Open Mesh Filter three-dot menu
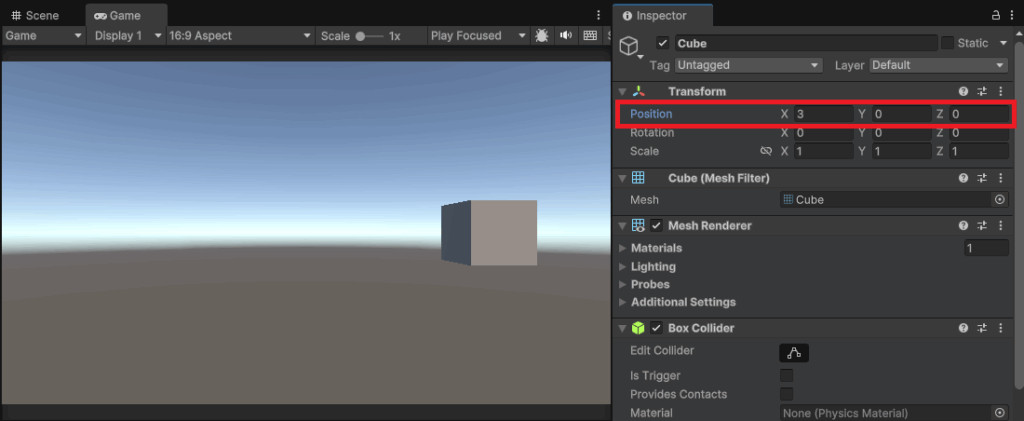Screen dimensions: 1024x421 (x=1000, y=178)
